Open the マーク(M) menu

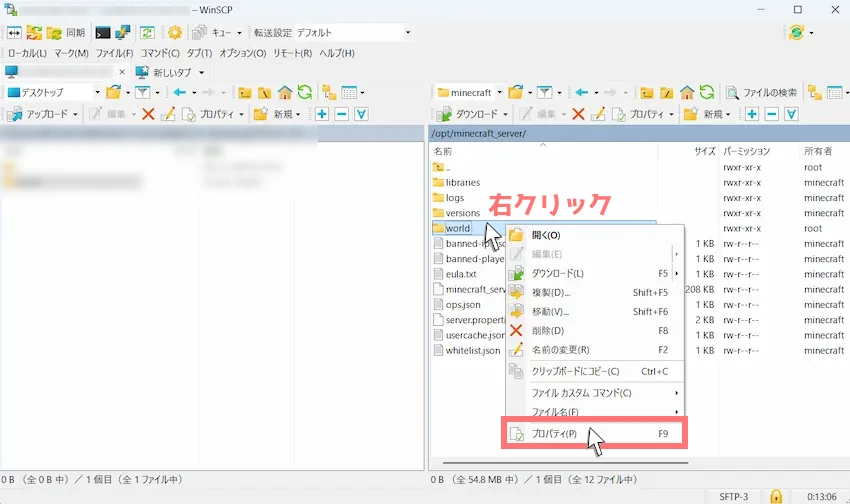[71, 53]
